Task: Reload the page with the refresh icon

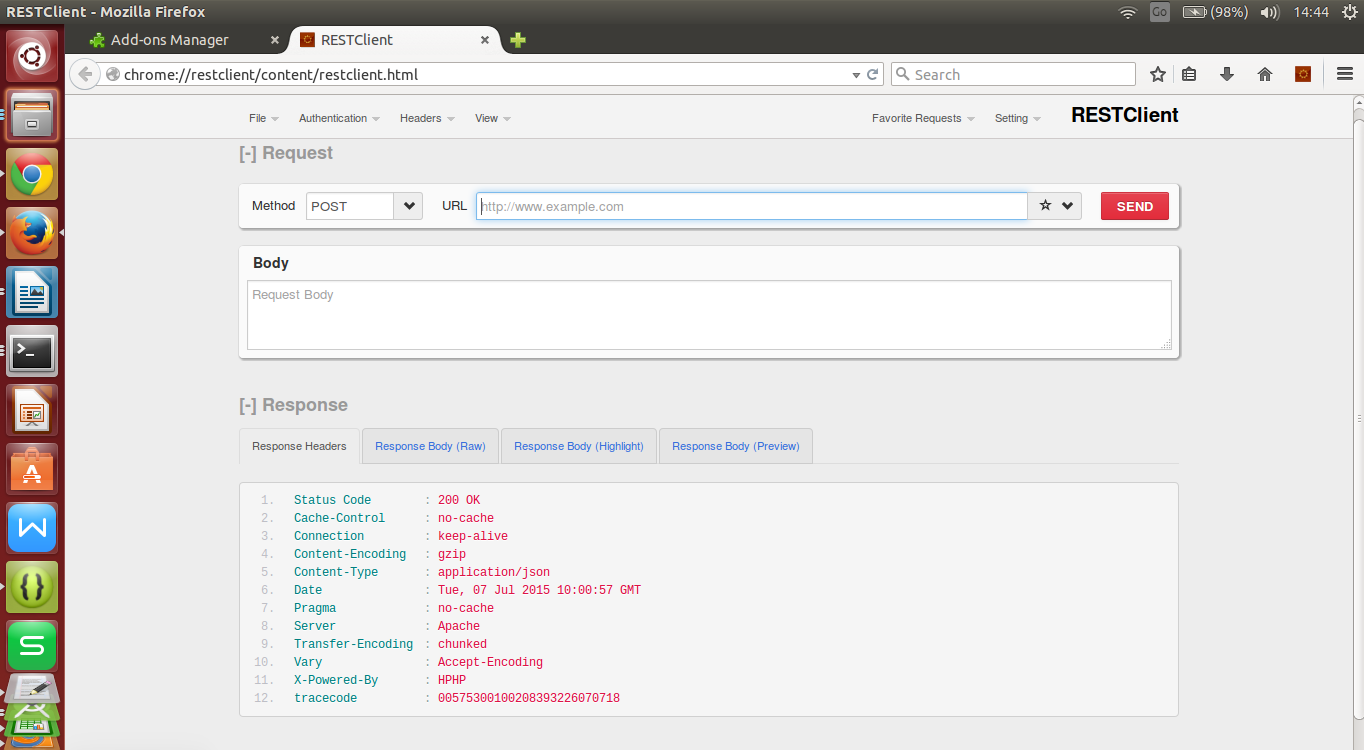Action: click(x=871, y=73)
